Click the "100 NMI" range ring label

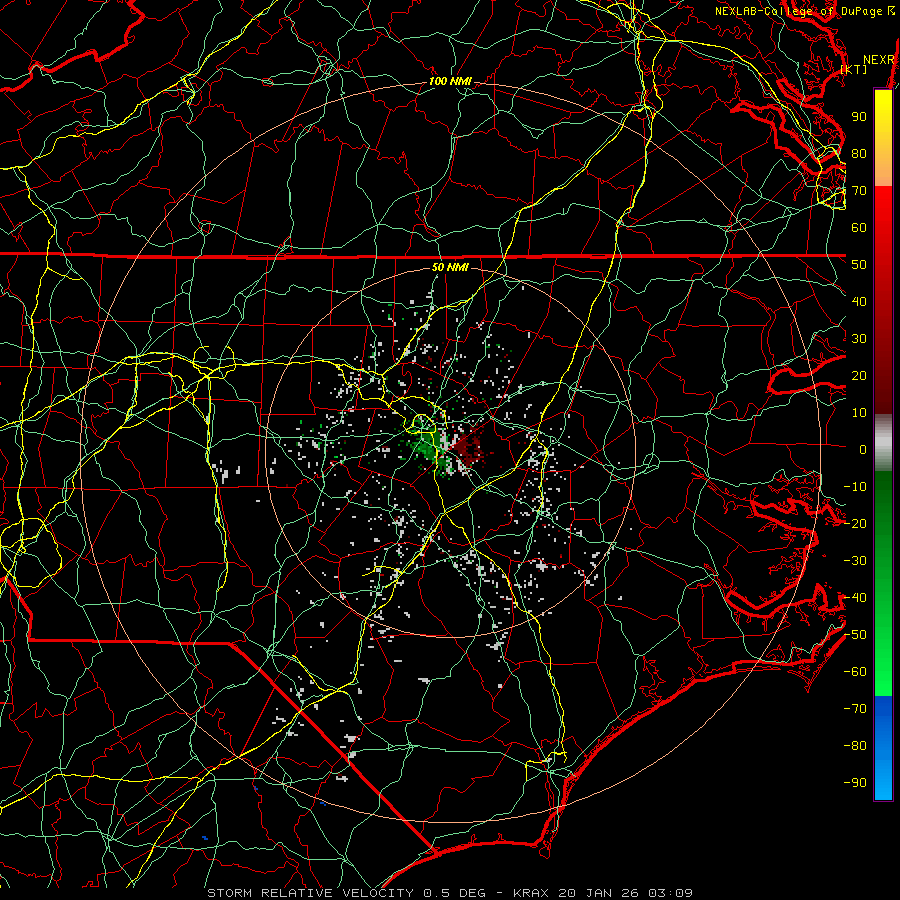(x=450, y=81)
